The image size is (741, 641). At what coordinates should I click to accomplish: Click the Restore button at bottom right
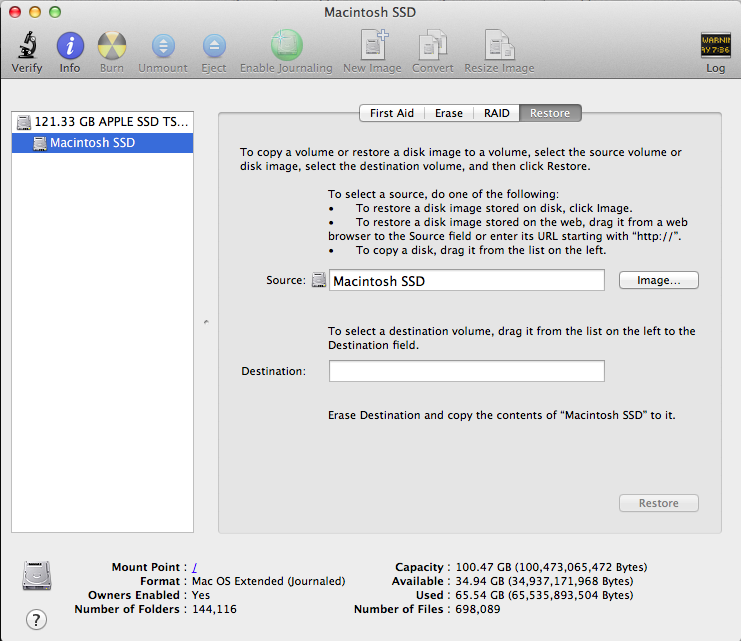658,503
